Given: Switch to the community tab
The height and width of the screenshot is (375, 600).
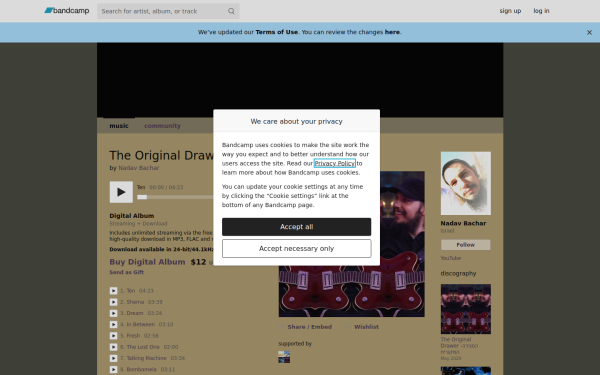Looking at the screenshot, I should click(x=162, y=126).
